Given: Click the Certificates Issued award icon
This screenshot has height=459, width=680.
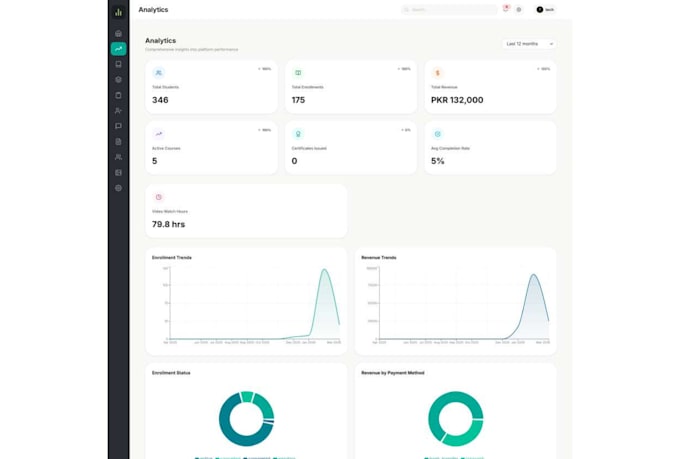Looking at the screenshot, I should pyautogui.click(x=298, y=134).
